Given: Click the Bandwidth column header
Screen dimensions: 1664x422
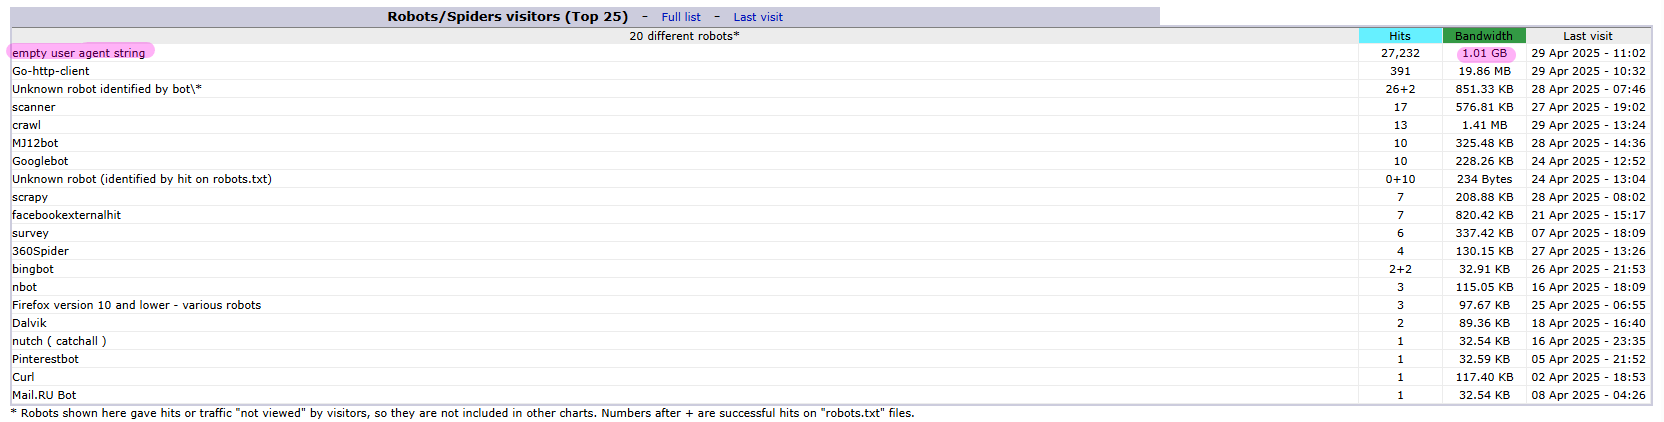Looking at the screenshot, I should 1484,36.
